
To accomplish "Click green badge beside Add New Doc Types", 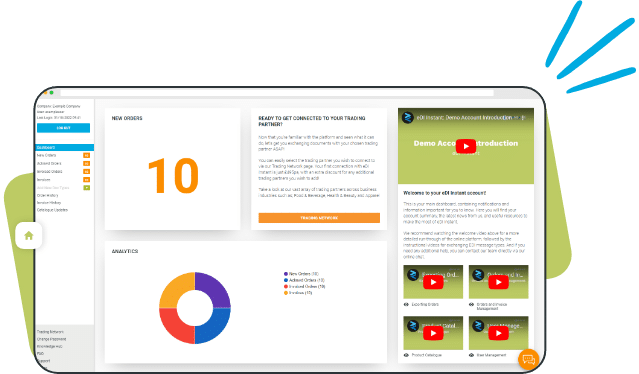I will click(86, 188).
